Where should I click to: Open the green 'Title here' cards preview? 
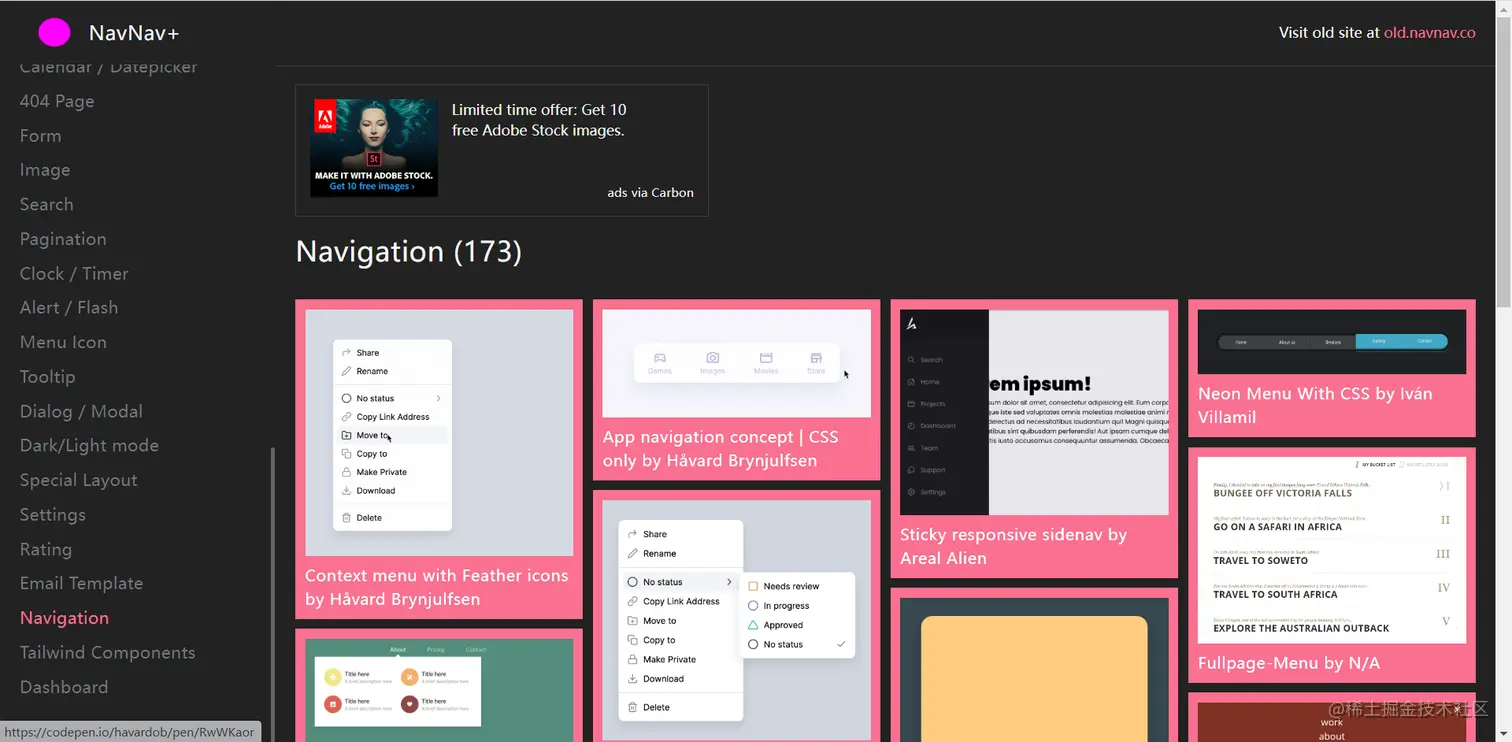click(x=439, y=690)
